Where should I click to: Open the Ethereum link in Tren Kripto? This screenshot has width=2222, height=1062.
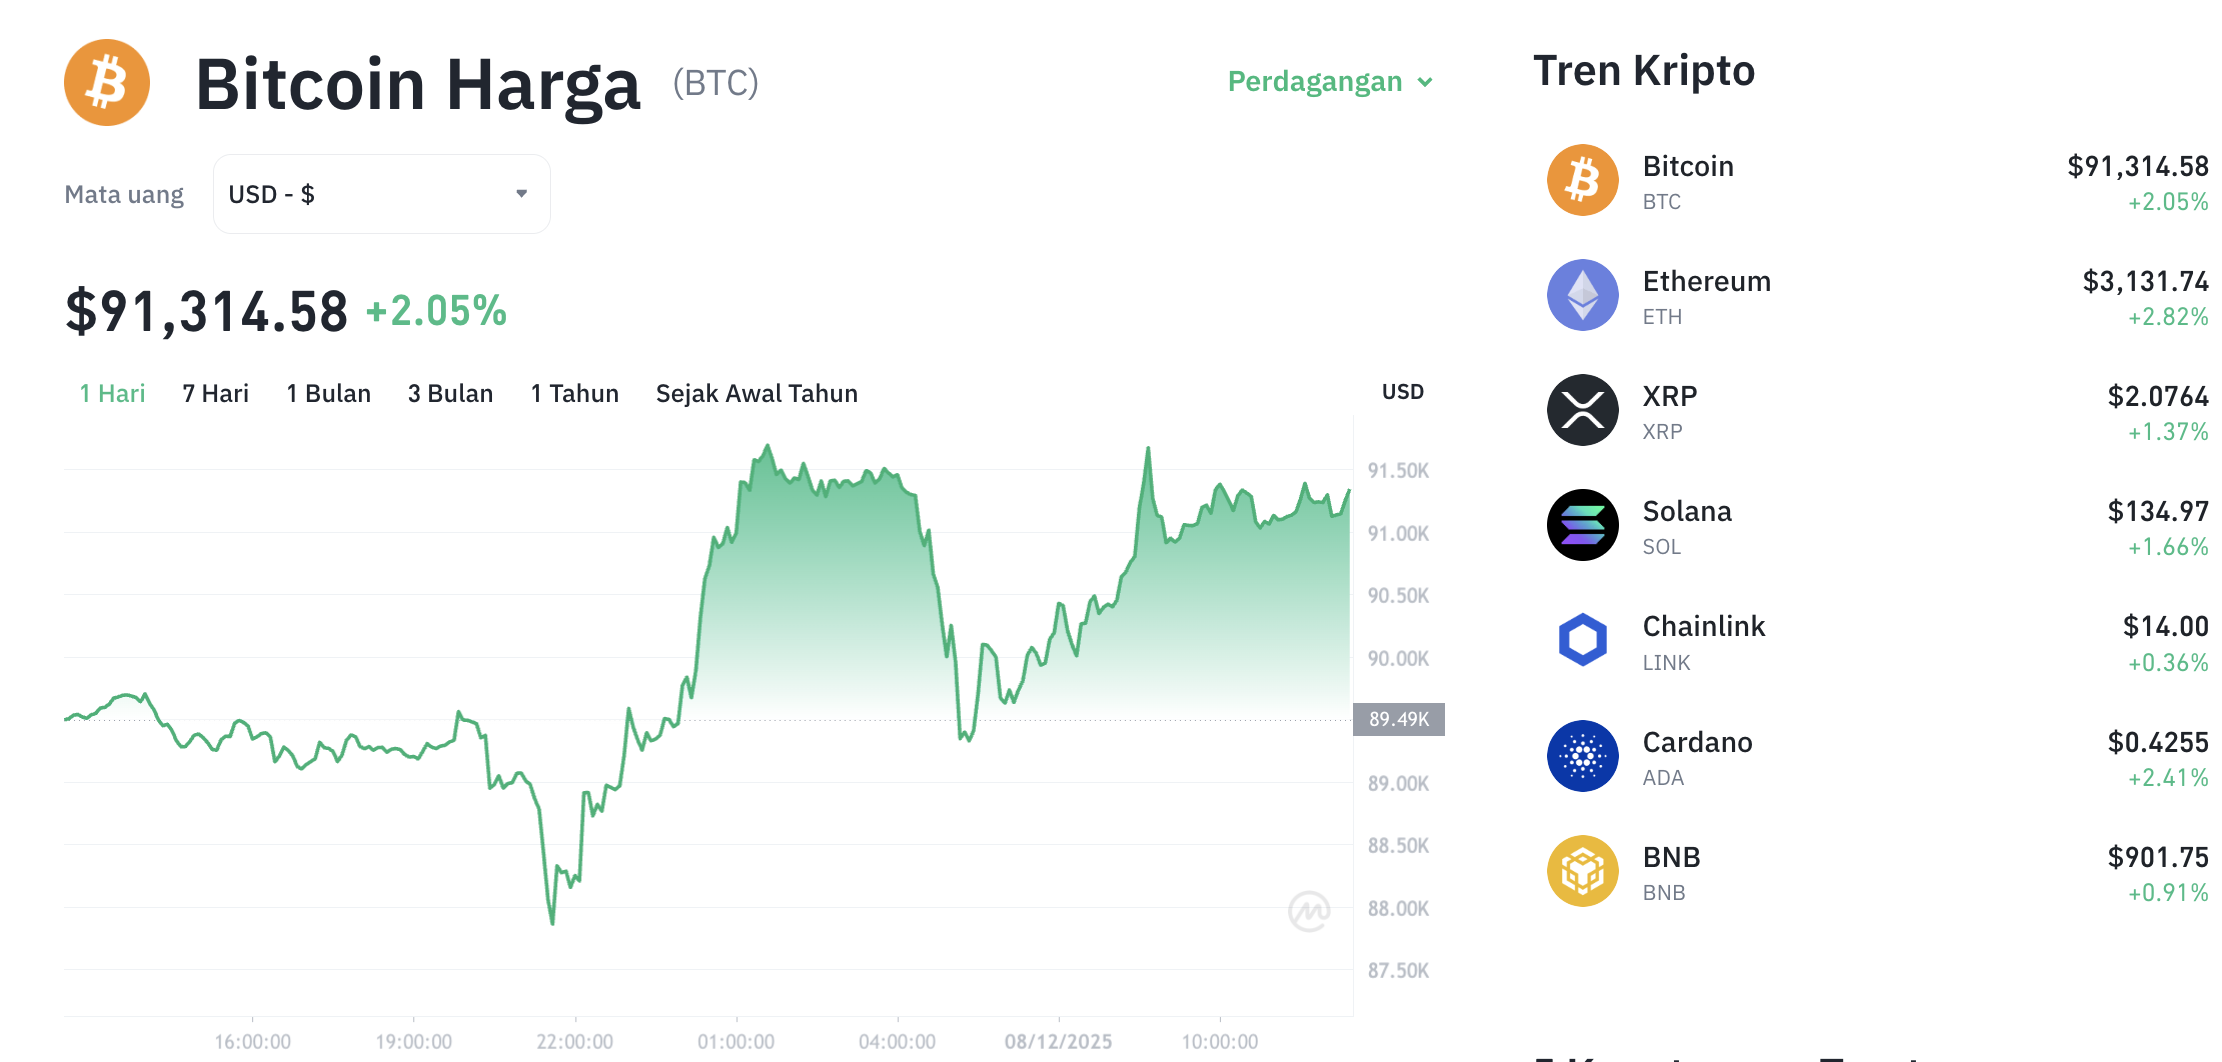(x=1706, y=281)
